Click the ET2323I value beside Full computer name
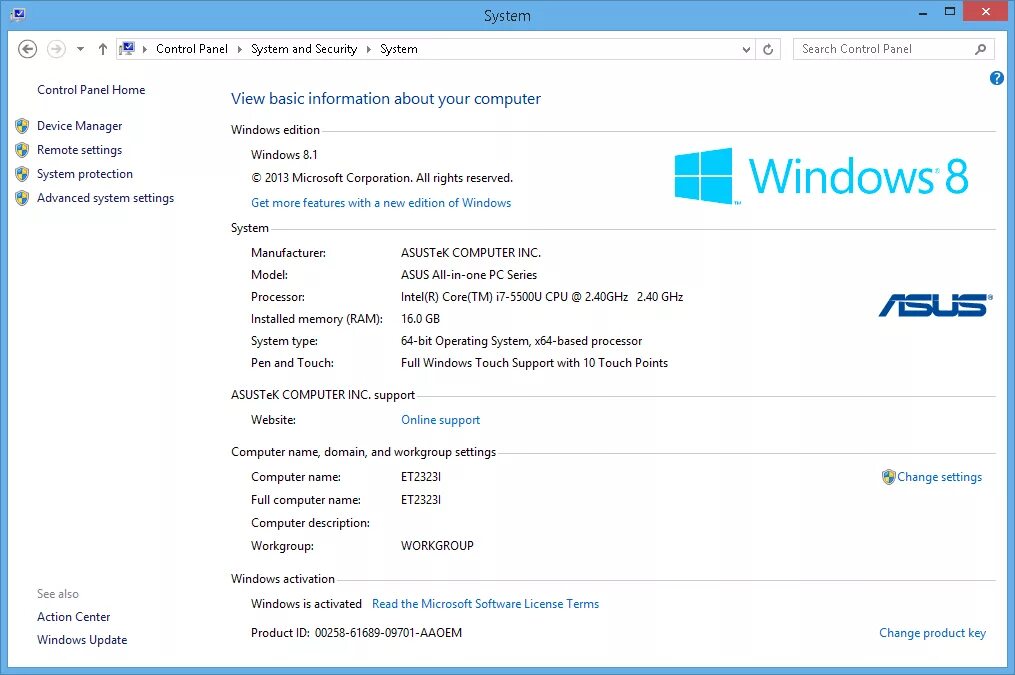Image resolution: width=1015 pixels, height=675 pixels. coord(421,500)
